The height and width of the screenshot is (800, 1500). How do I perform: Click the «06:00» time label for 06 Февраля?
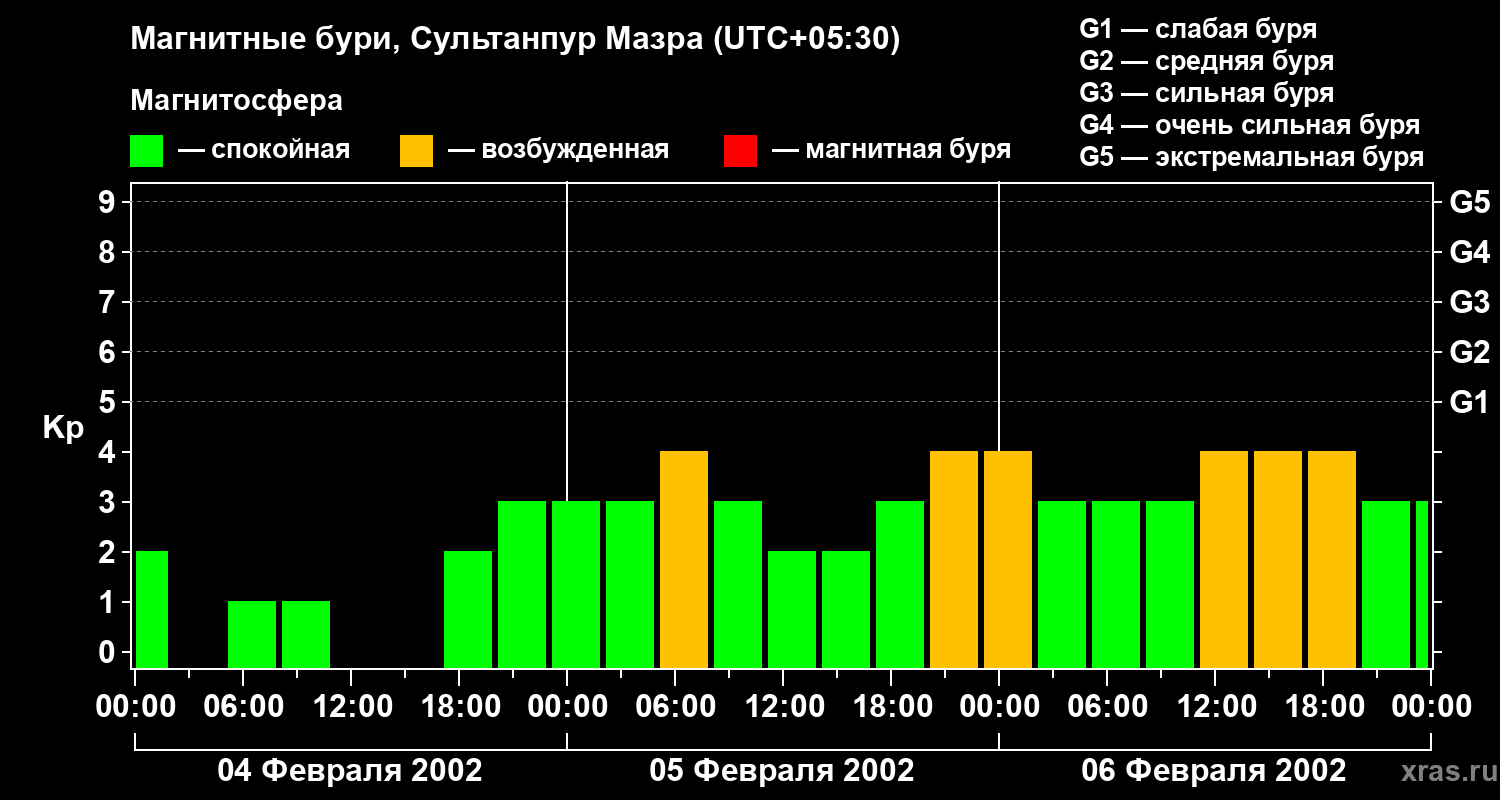(x=1107, y=707)
